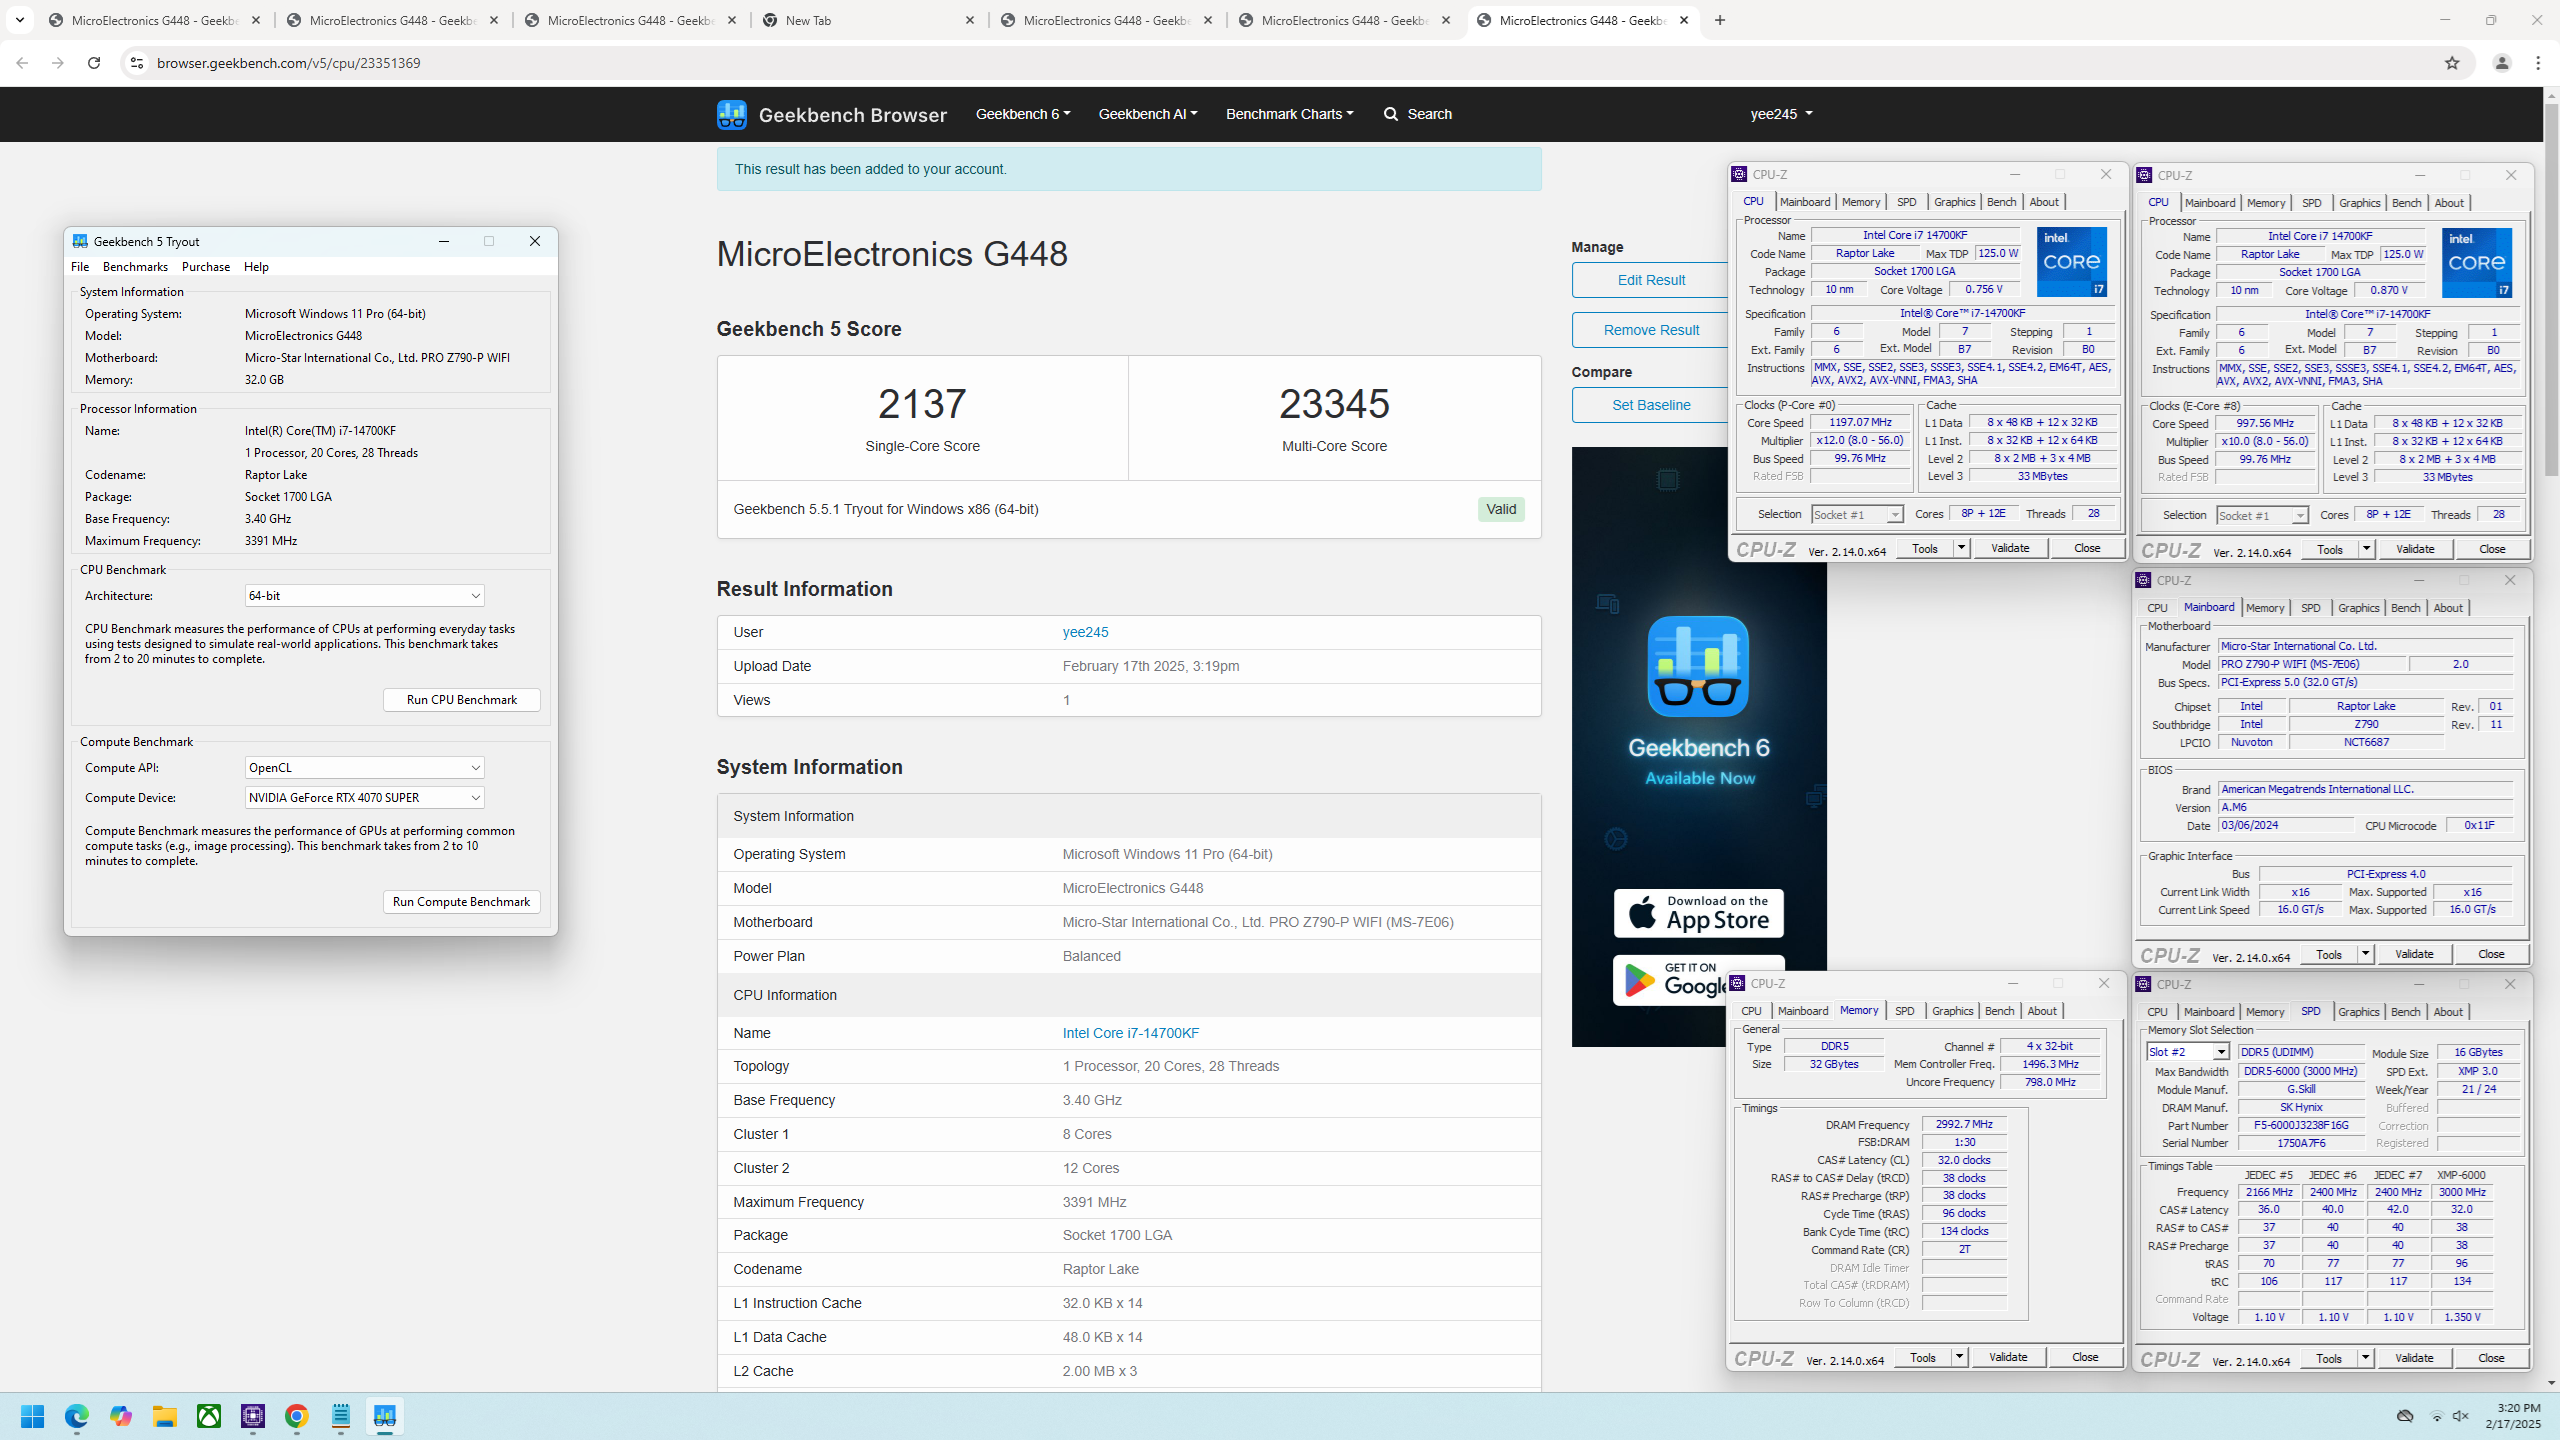
Task: Expand the Geekbench 6 navbar dropdown
Action: tap(1023, 114)
